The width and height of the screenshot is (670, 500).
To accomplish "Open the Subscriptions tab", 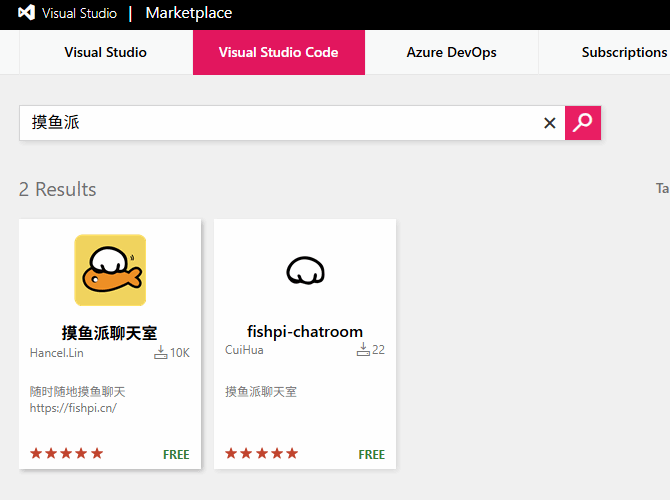I will (623, 52).
